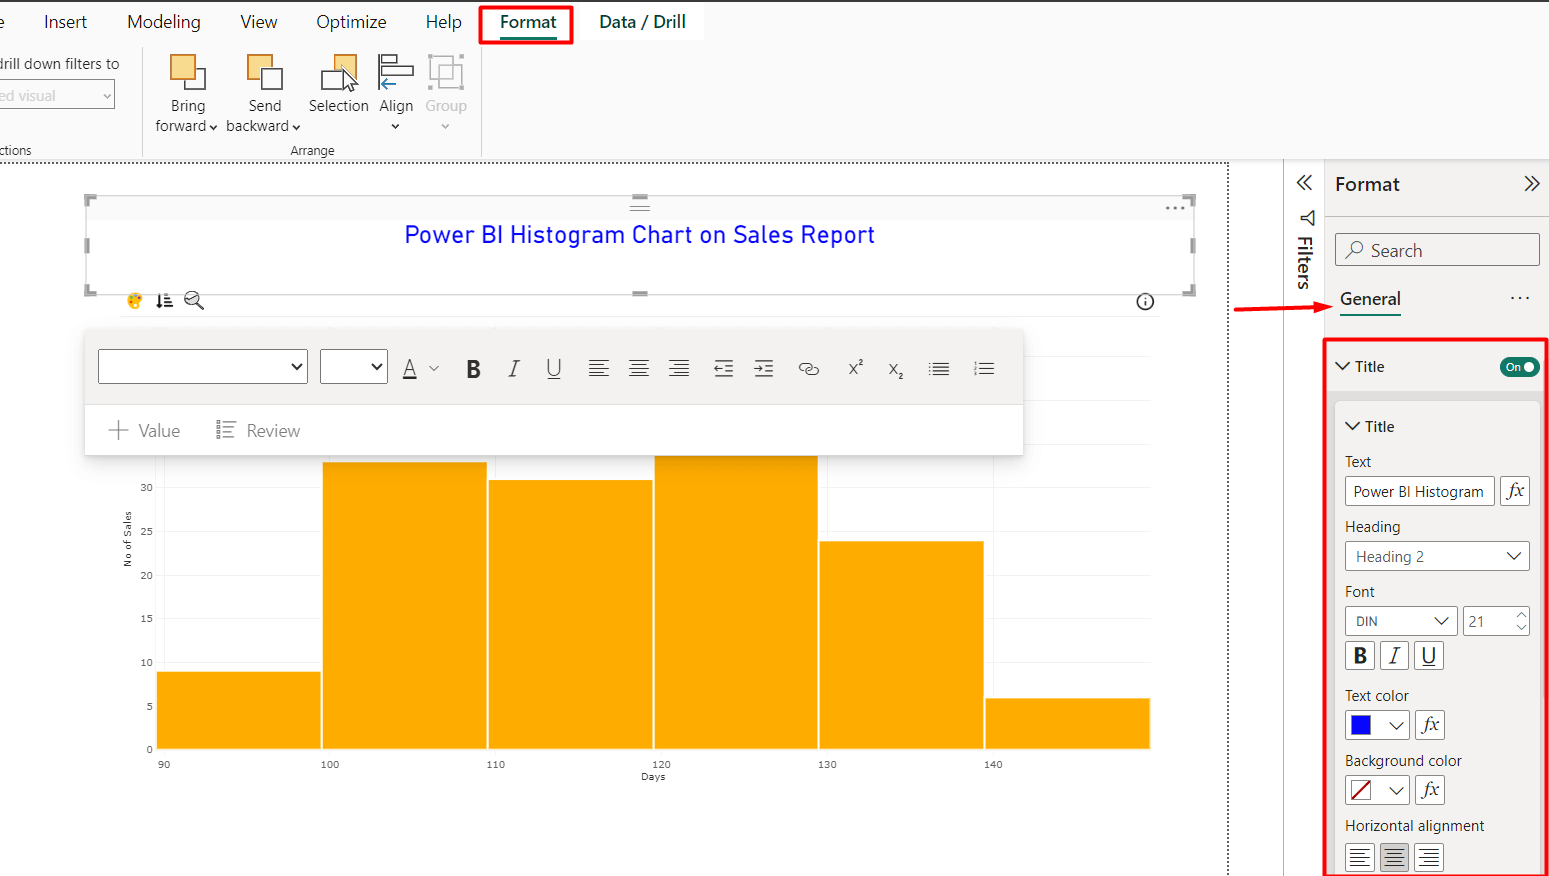Open the Optimize menu
1549x876 pixels.
pyautogui.click(x=351, y=21)
